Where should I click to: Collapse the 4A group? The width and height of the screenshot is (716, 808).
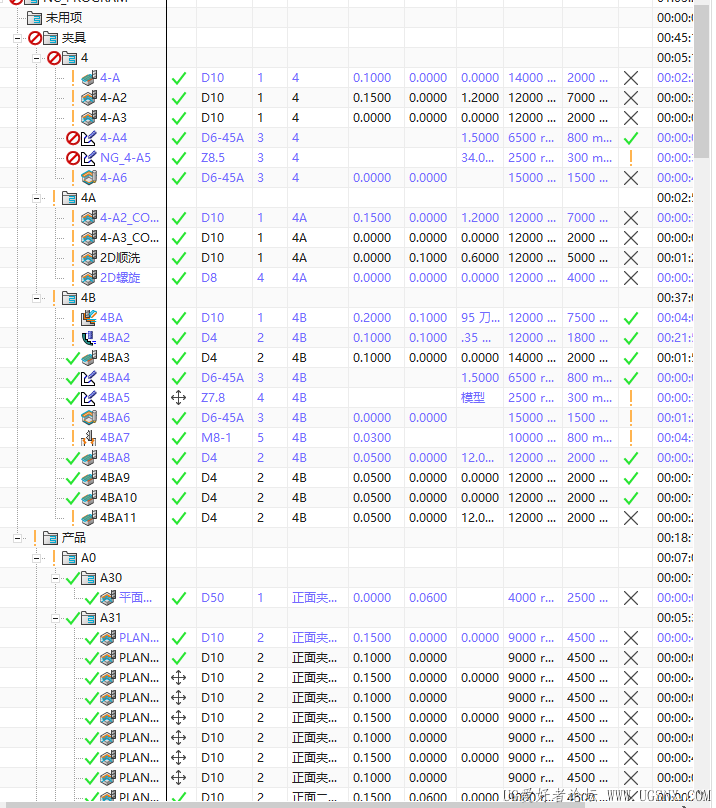pyautogui.click(x=37, y=198)
